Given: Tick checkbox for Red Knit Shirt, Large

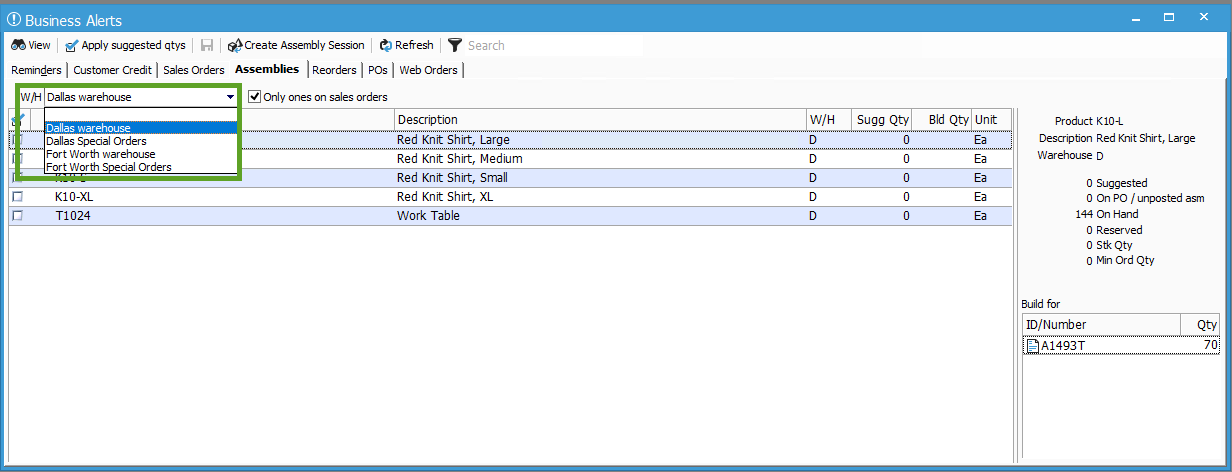Looking at the screenshot, I should tap(17, 140).
